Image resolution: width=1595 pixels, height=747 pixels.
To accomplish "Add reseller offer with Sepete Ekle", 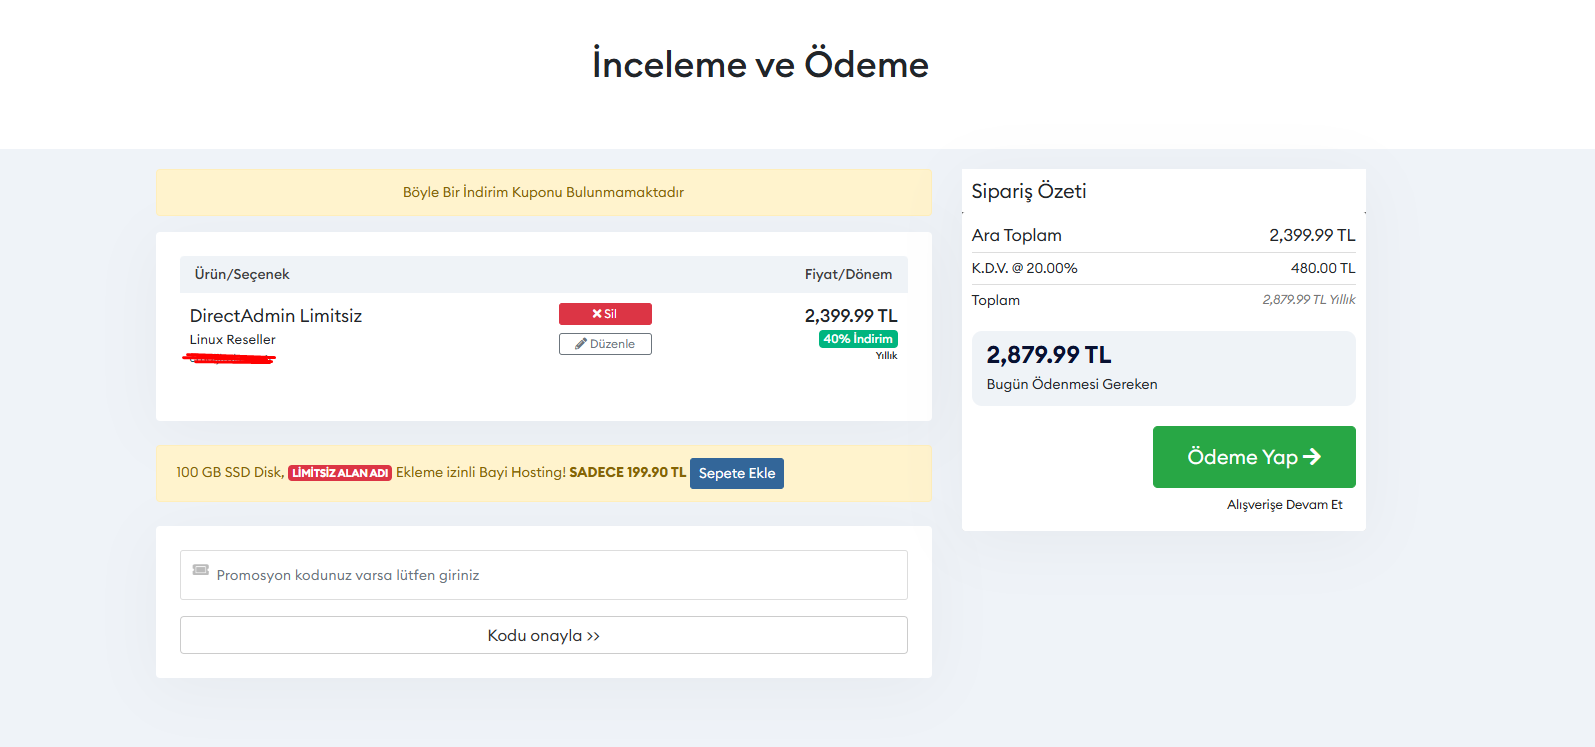I will [737, 473].
